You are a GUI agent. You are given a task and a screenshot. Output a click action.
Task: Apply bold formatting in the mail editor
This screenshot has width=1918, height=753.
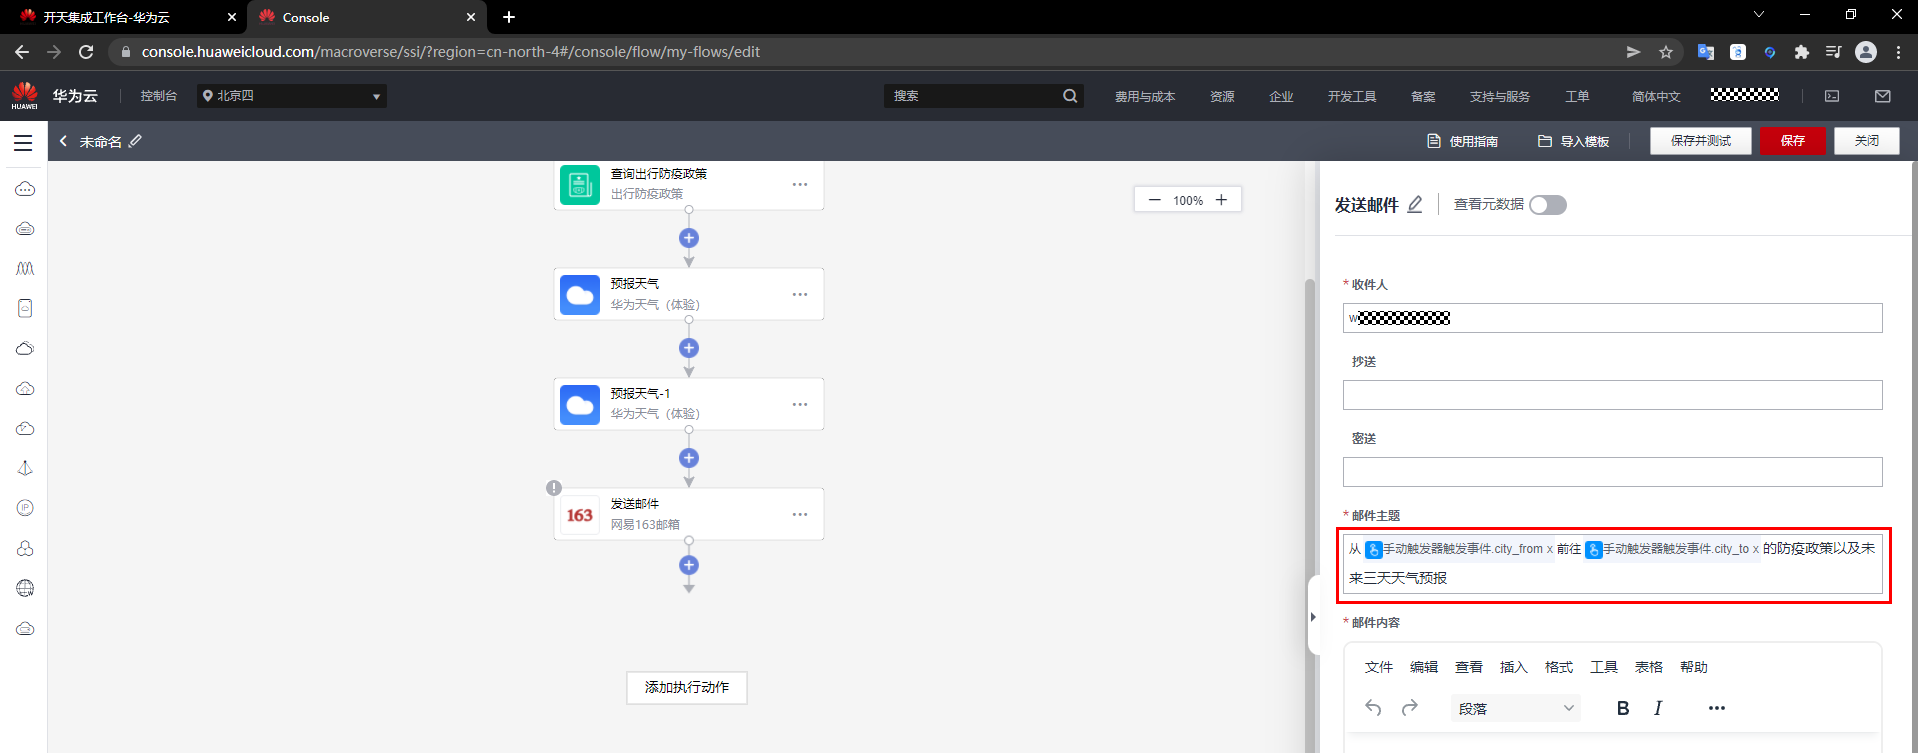tap(1623, 708)
